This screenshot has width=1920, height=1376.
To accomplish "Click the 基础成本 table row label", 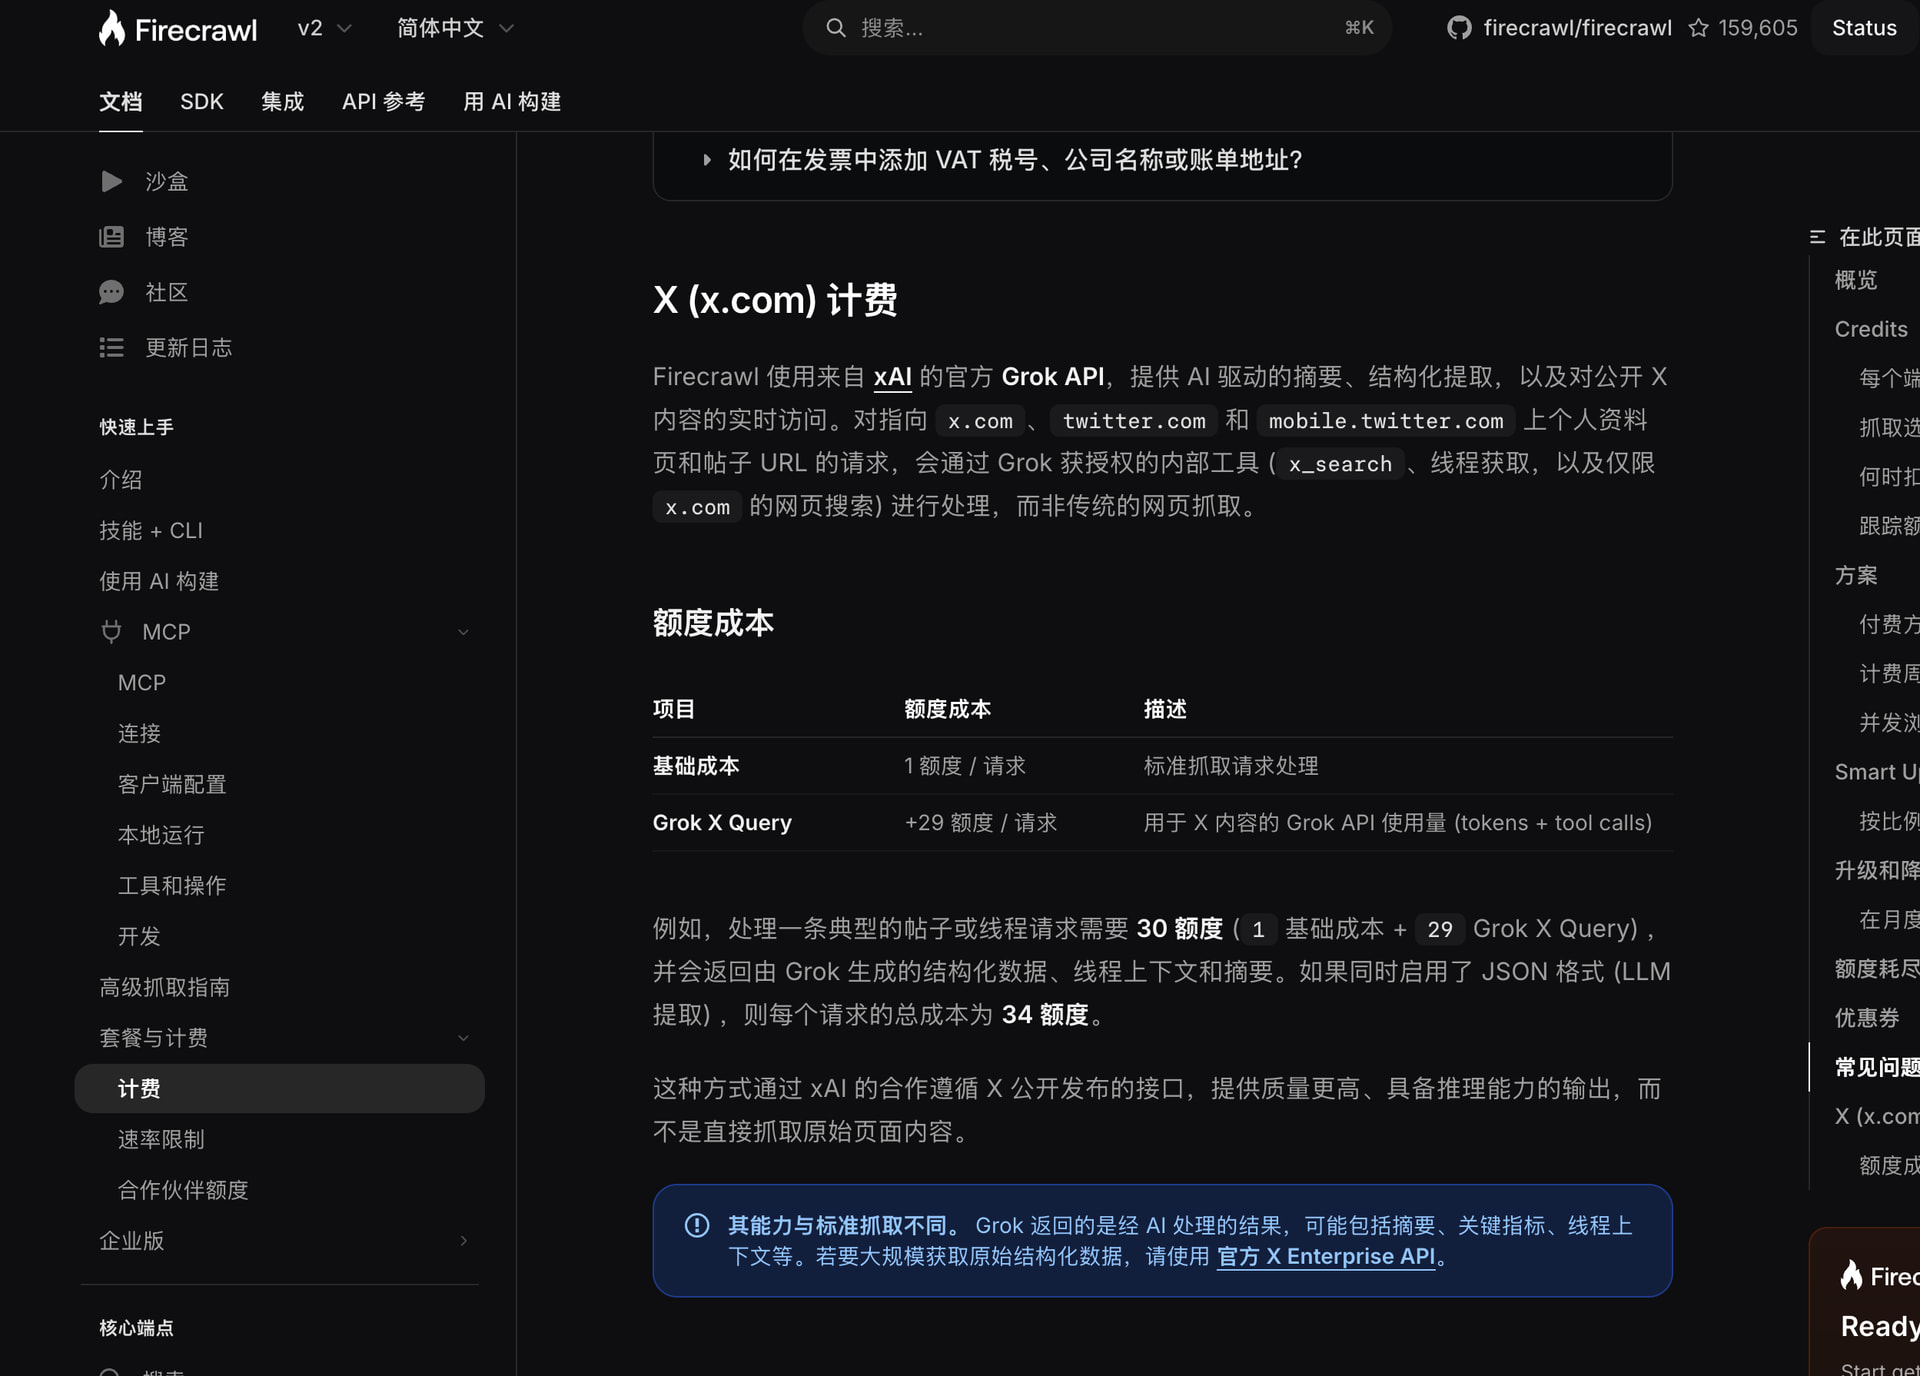I will [x=696, y=766].
